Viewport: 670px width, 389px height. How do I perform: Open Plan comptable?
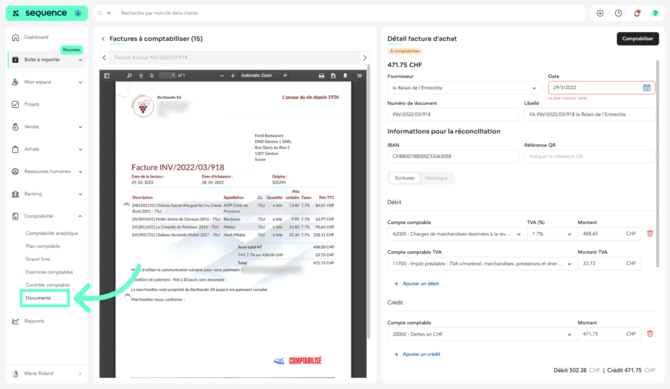(x=43, y=246)
